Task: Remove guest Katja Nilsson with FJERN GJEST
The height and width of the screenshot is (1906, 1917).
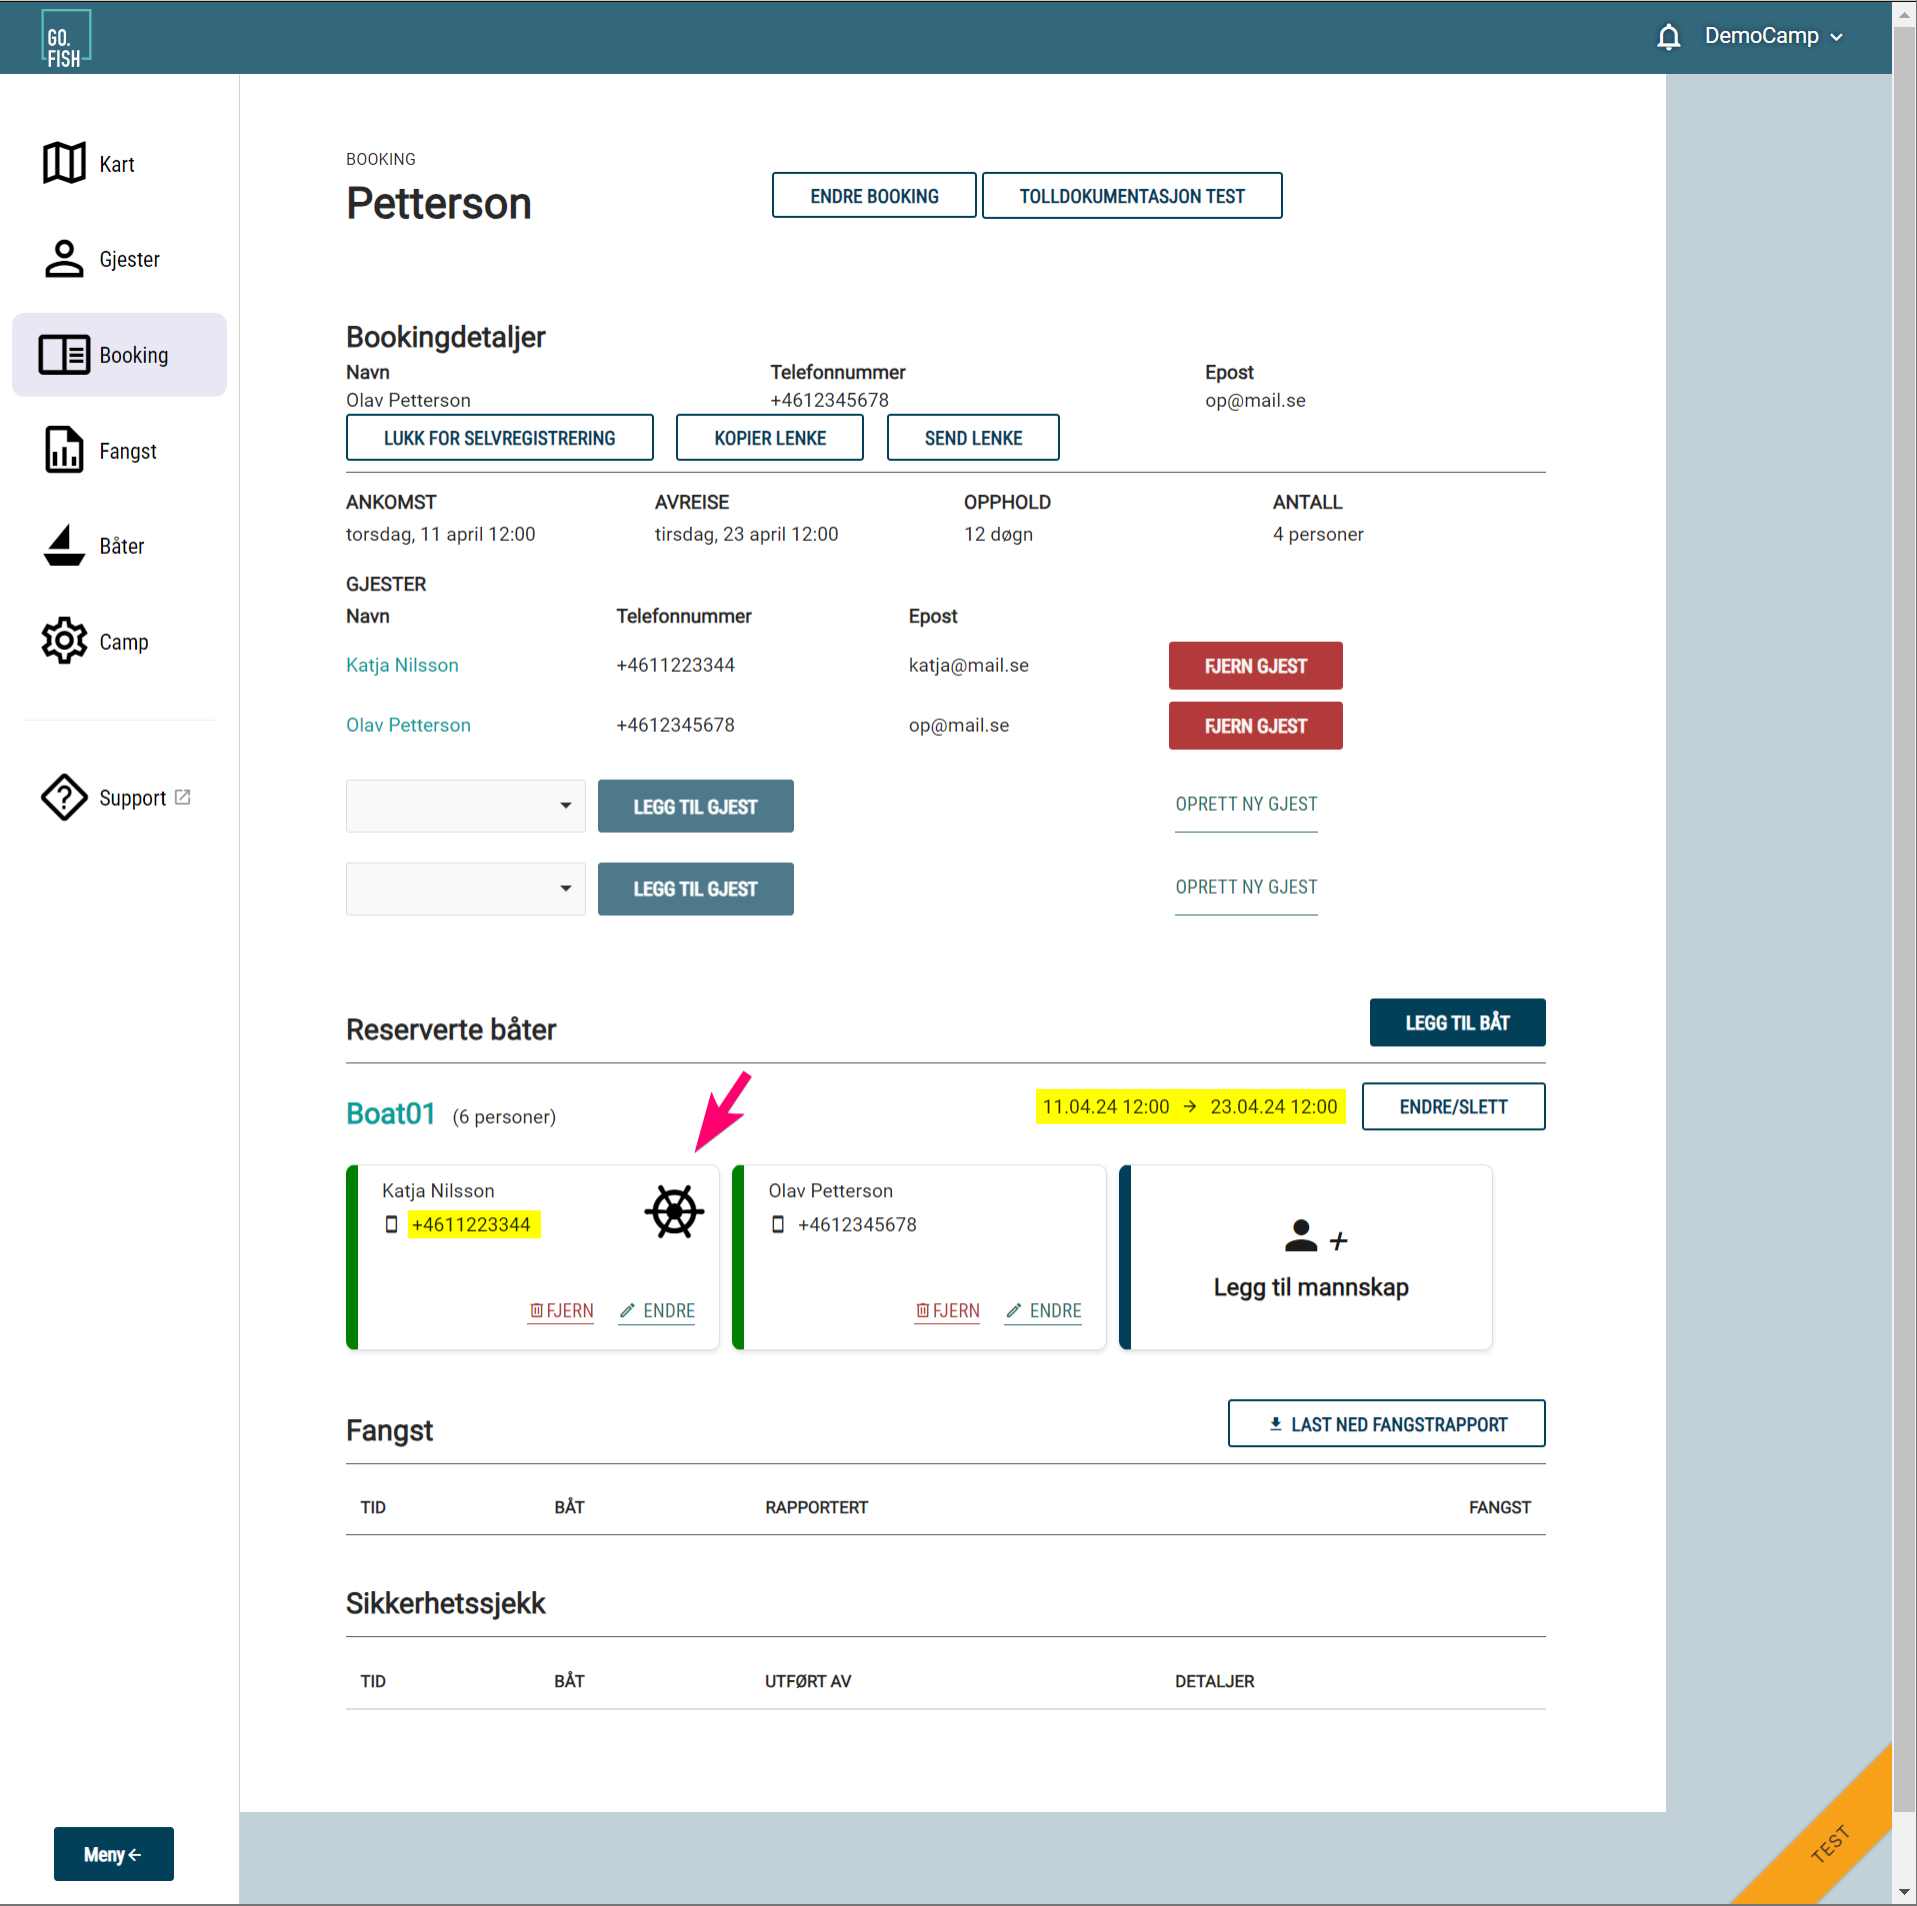Action: click(x=1255, y=666)
